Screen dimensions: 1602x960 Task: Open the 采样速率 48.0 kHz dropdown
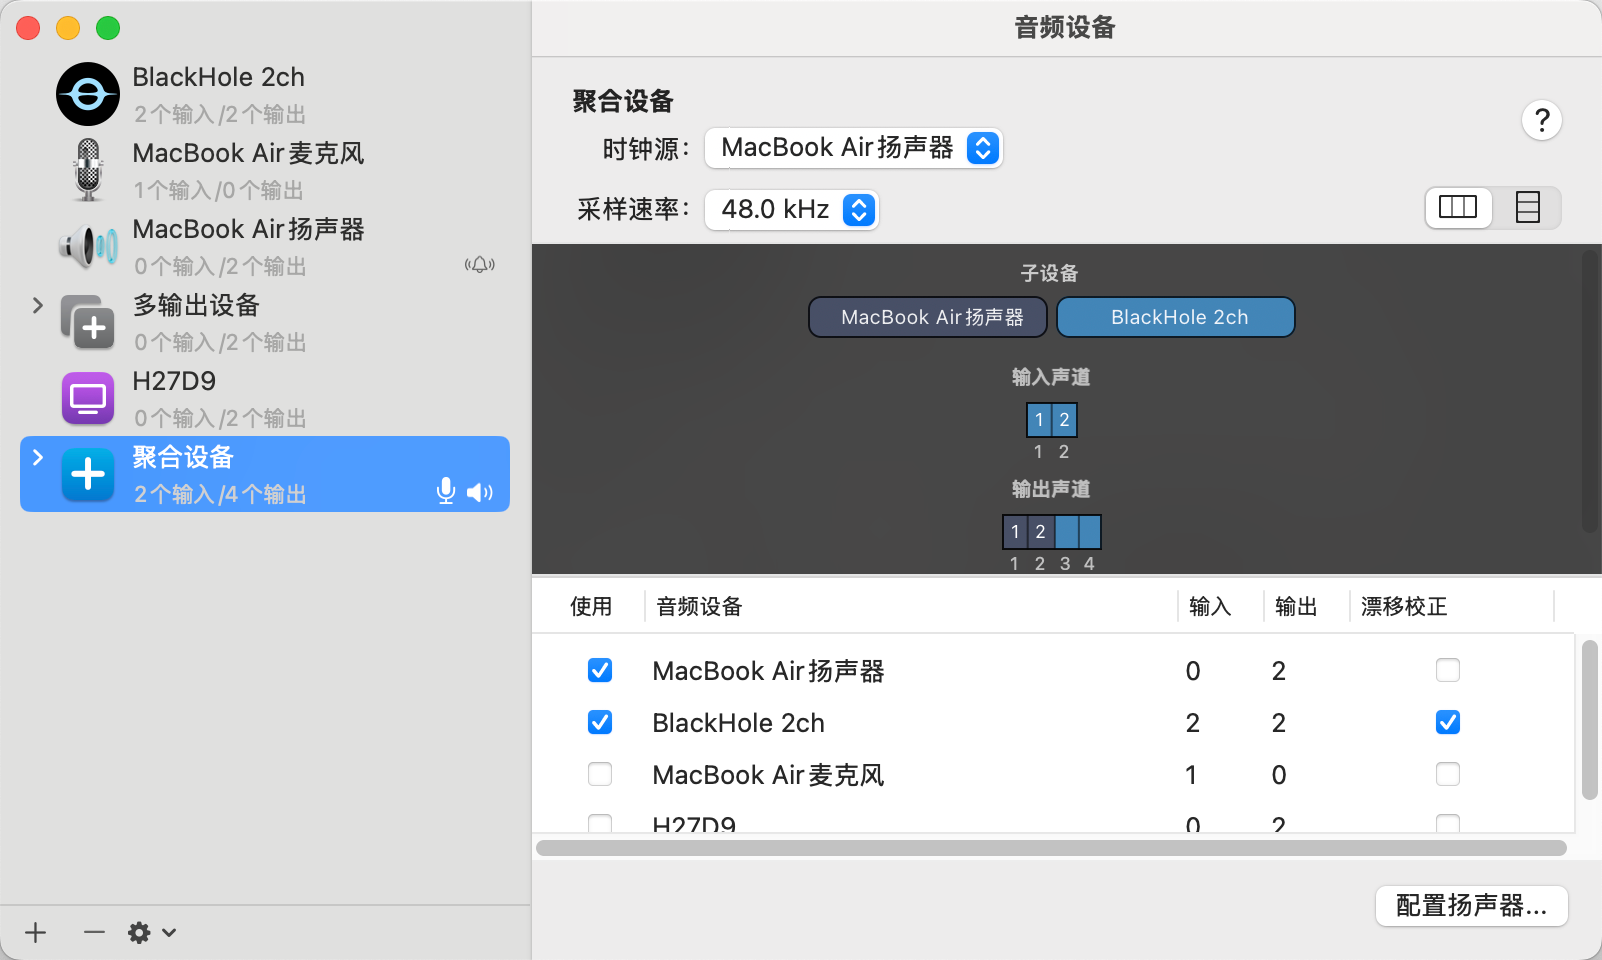[x=792, y=210]
